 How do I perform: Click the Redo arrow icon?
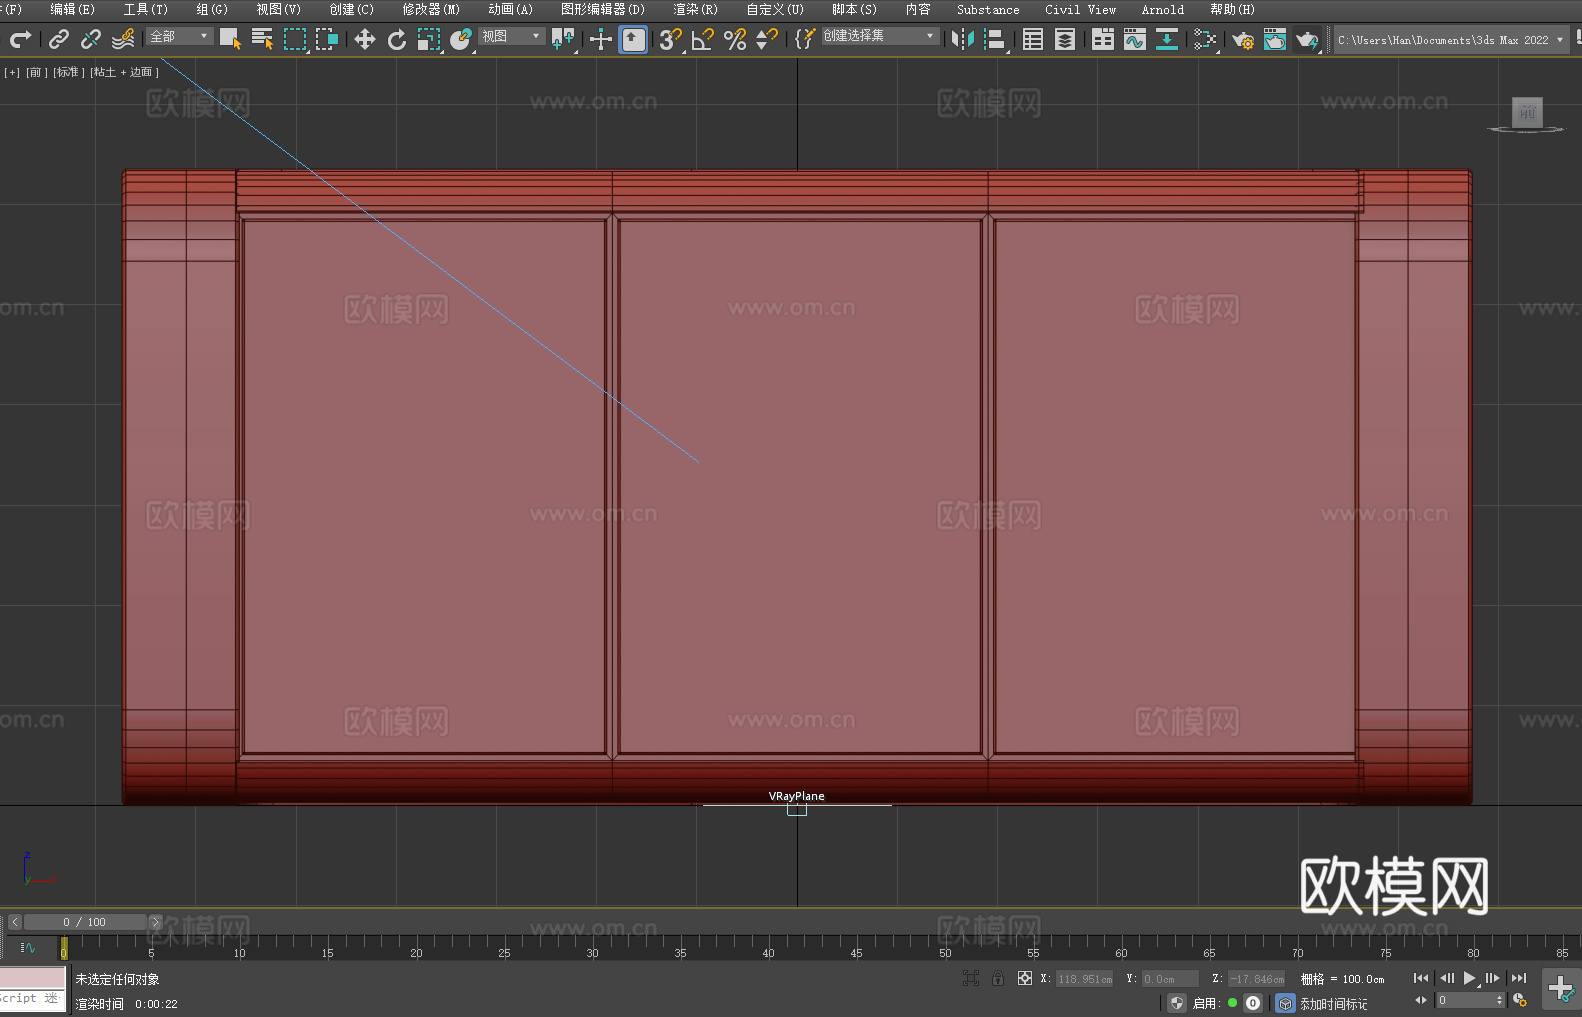(x=20, y=39)
